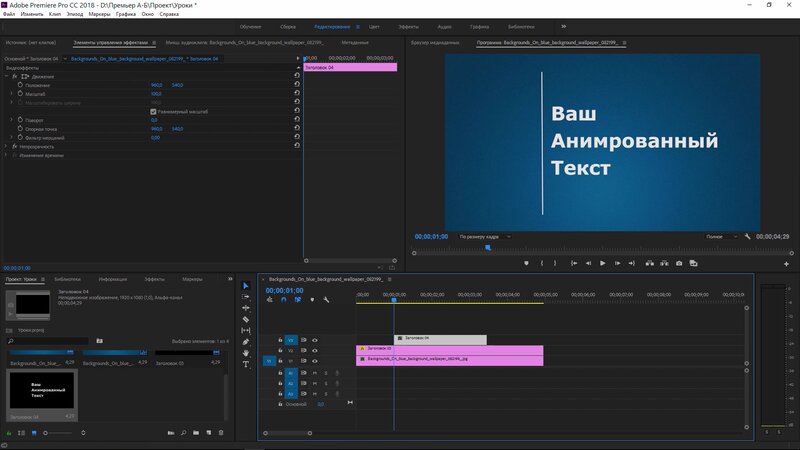Viewport: 800px width, 450px height.
Task: Click Add Marker in Program monitor
Action: pos(526,263)
